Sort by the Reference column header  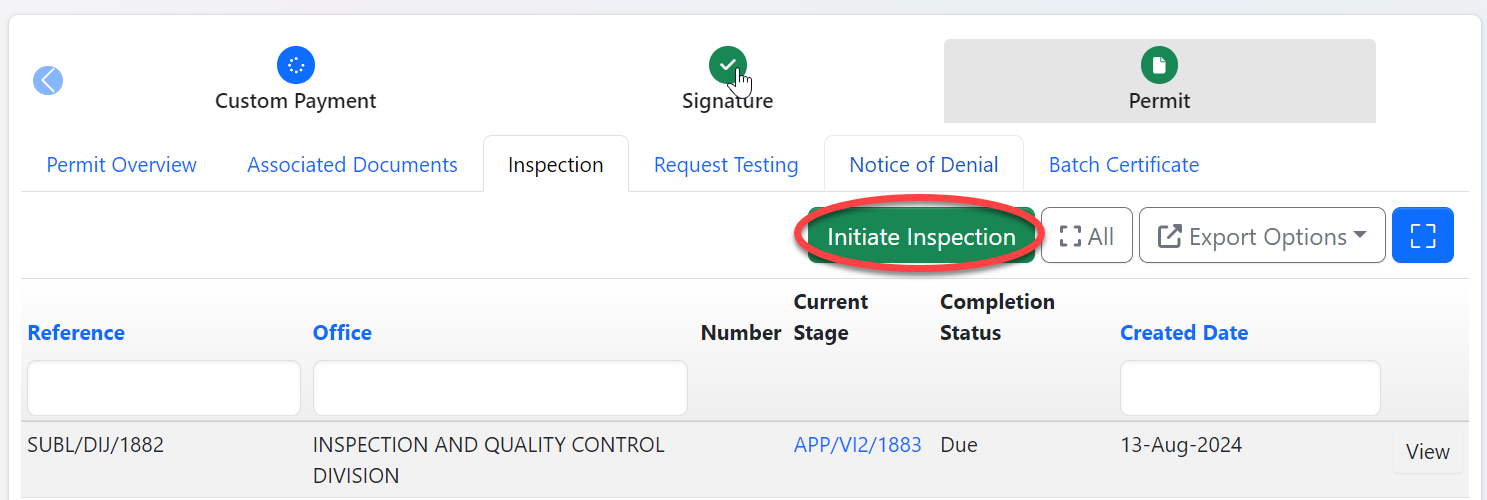[x=76, y=333]
